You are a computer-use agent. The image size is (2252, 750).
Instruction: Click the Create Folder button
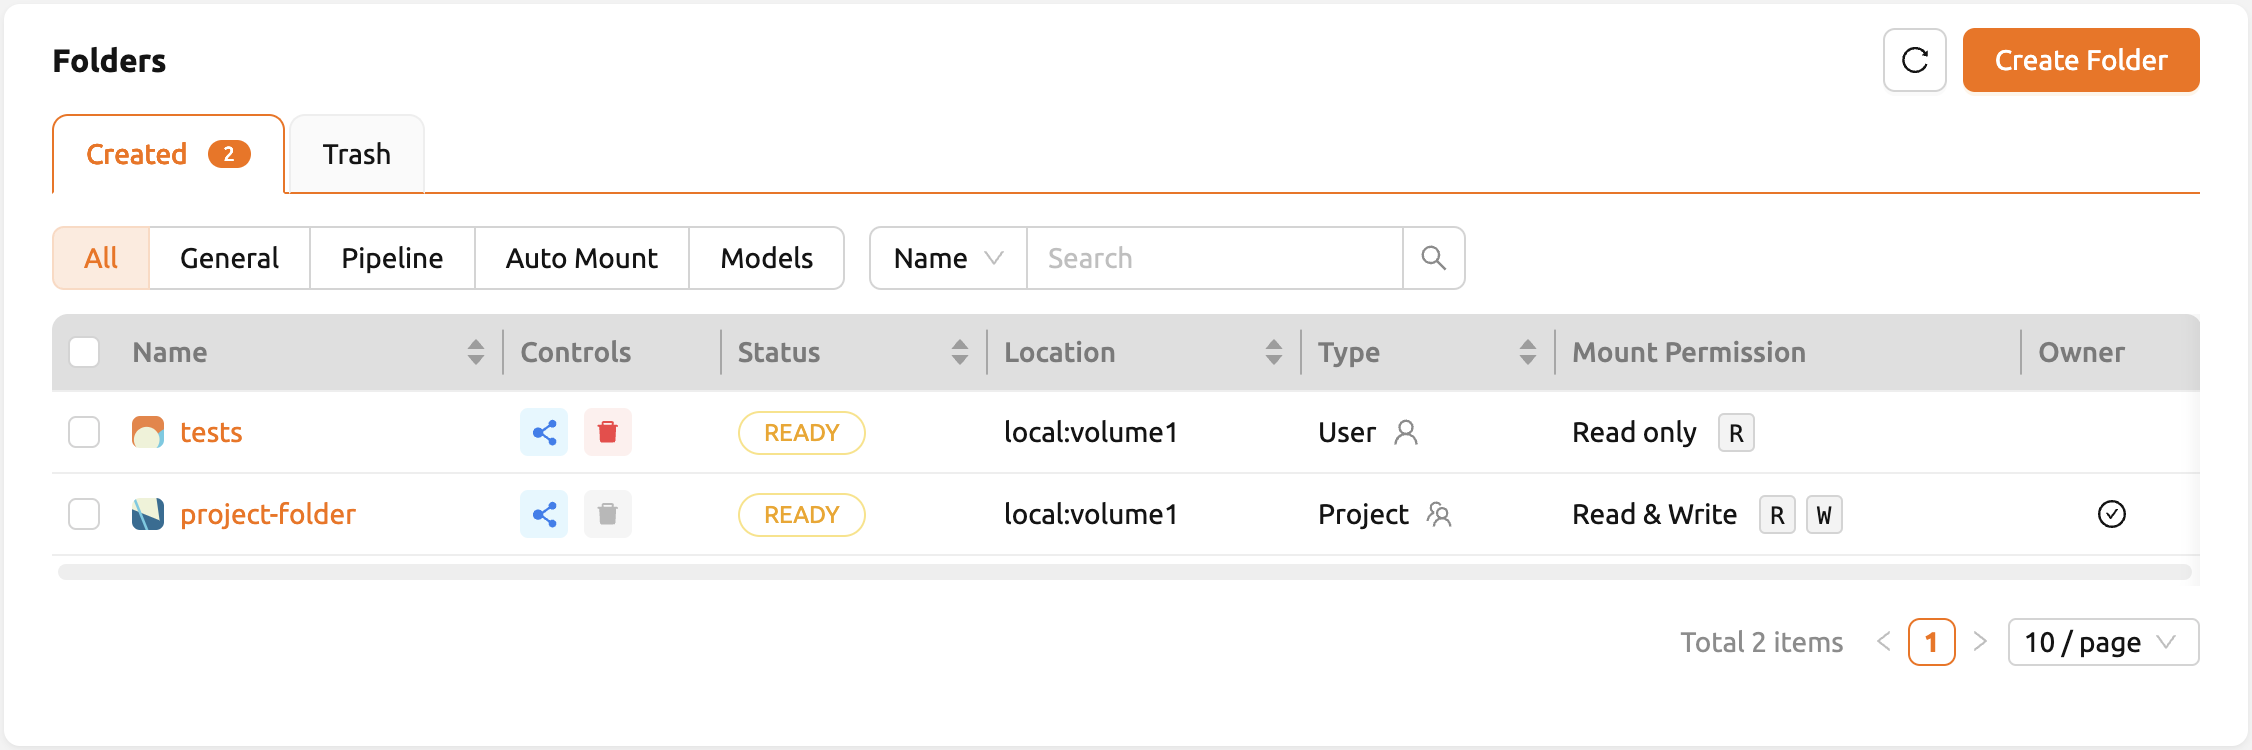pos(2081,60)
